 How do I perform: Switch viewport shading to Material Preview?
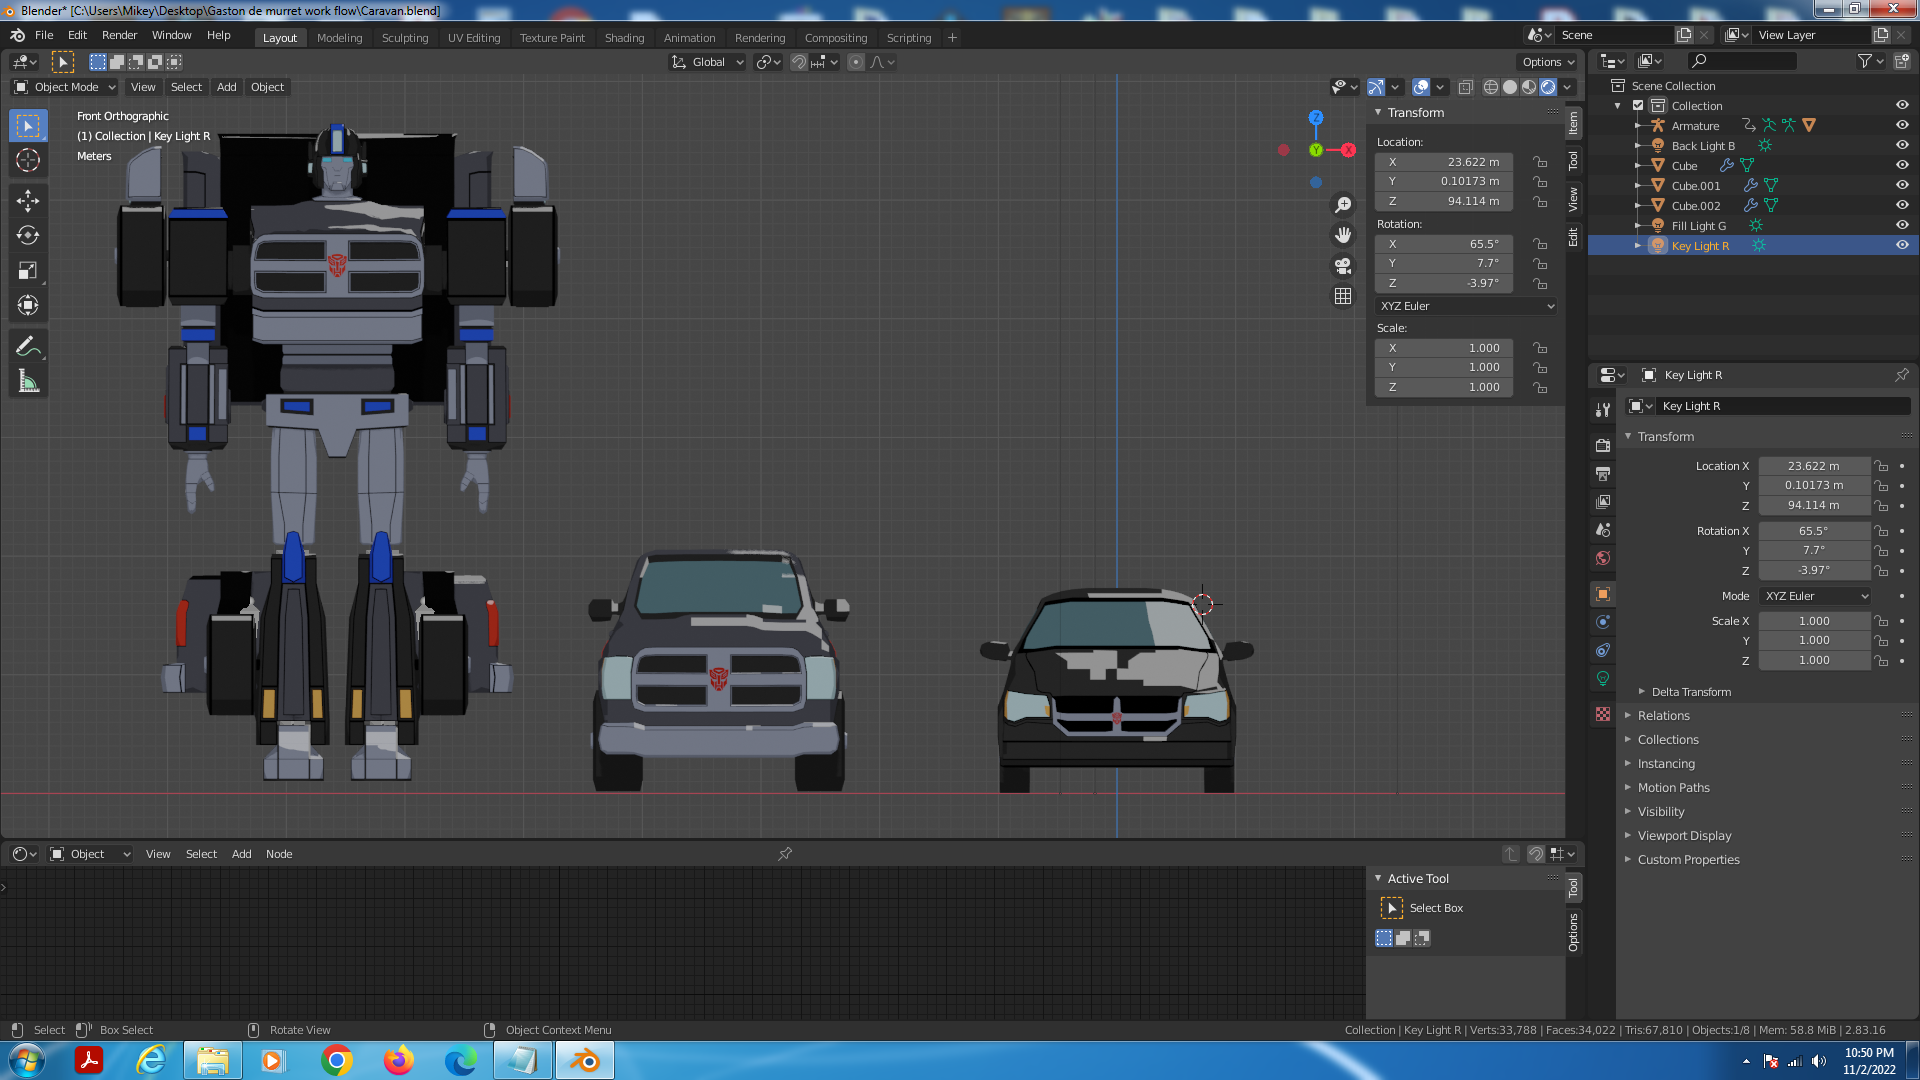[1529, 87]
